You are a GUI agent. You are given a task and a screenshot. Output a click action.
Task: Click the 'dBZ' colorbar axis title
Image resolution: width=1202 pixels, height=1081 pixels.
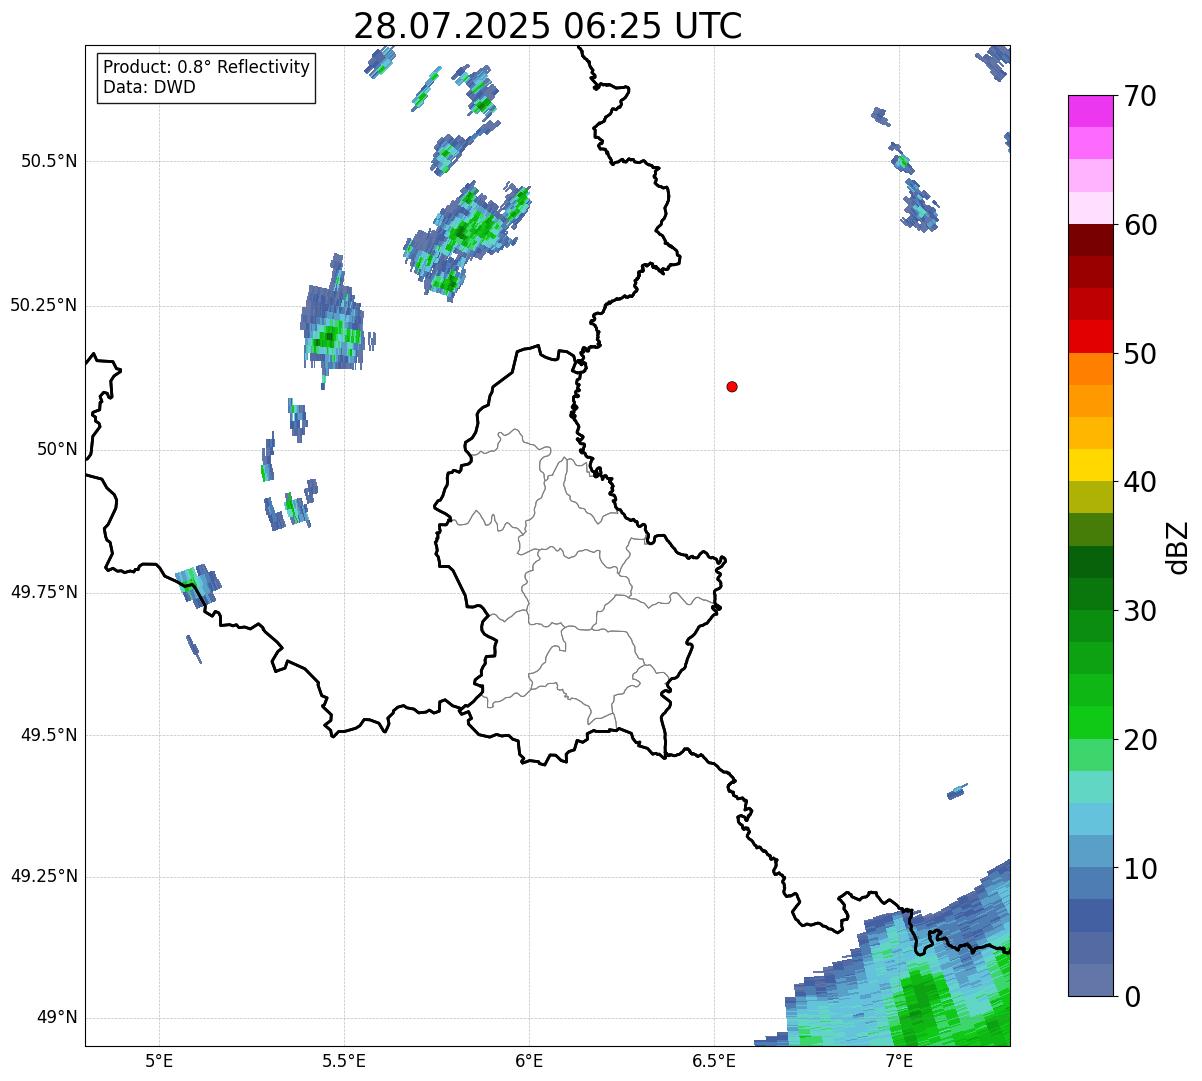coord(1178,547)
